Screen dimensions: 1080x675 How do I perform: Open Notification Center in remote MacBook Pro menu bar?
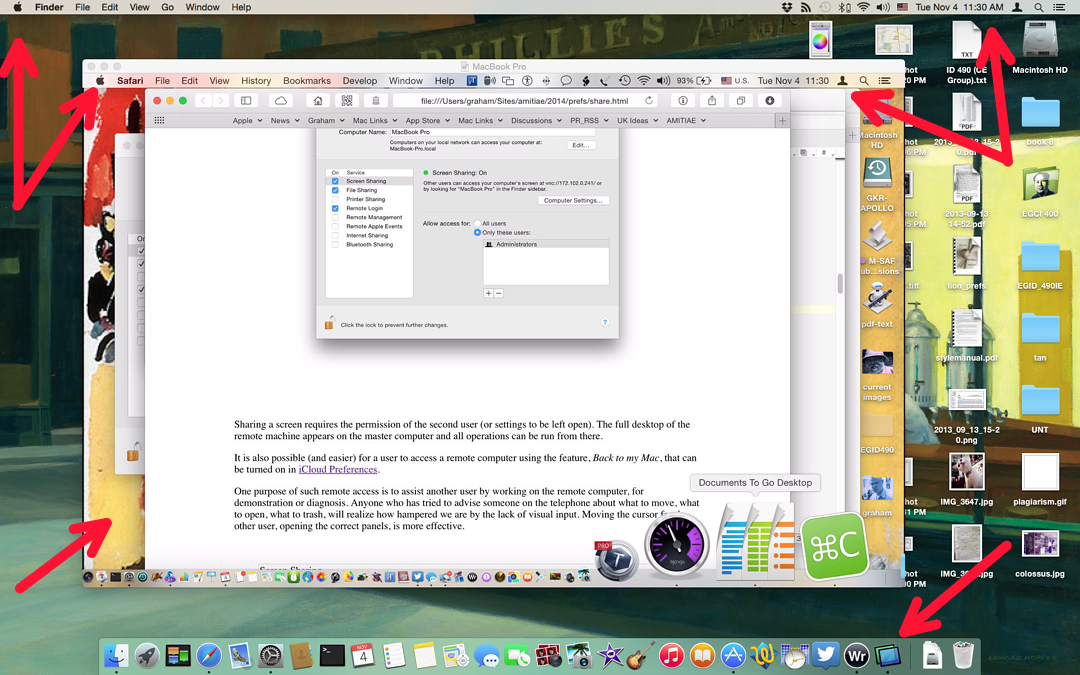coord(884,81)
